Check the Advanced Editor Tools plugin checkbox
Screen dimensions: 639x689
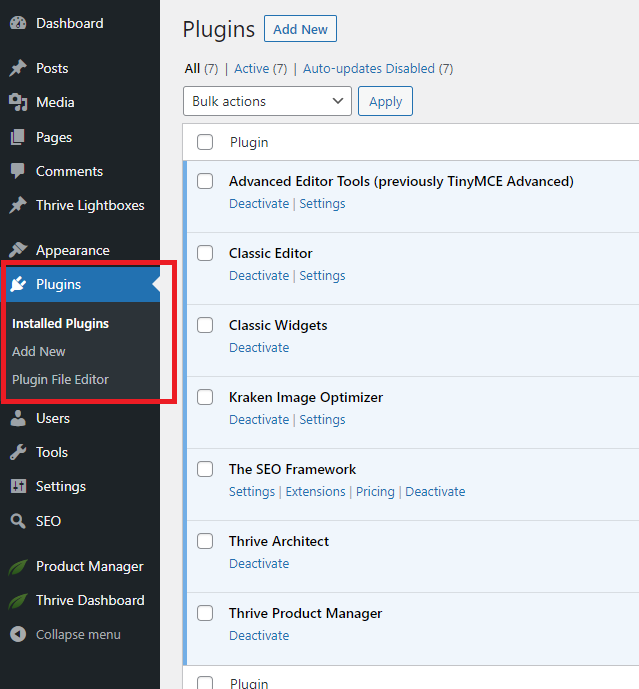205,181
